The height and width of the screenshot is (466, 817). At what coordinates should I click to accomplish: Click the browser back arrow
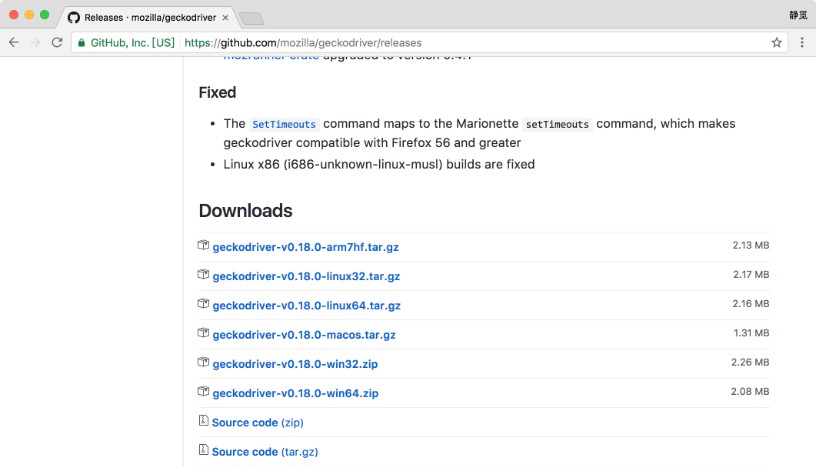[14, 43]
